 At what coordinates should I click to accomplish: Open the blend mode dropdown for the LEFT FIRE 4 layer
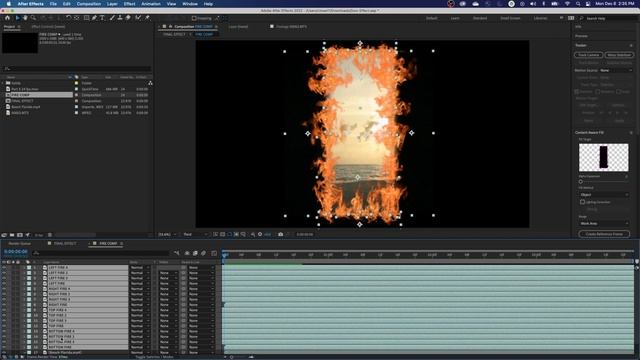[x=140, y=267]
